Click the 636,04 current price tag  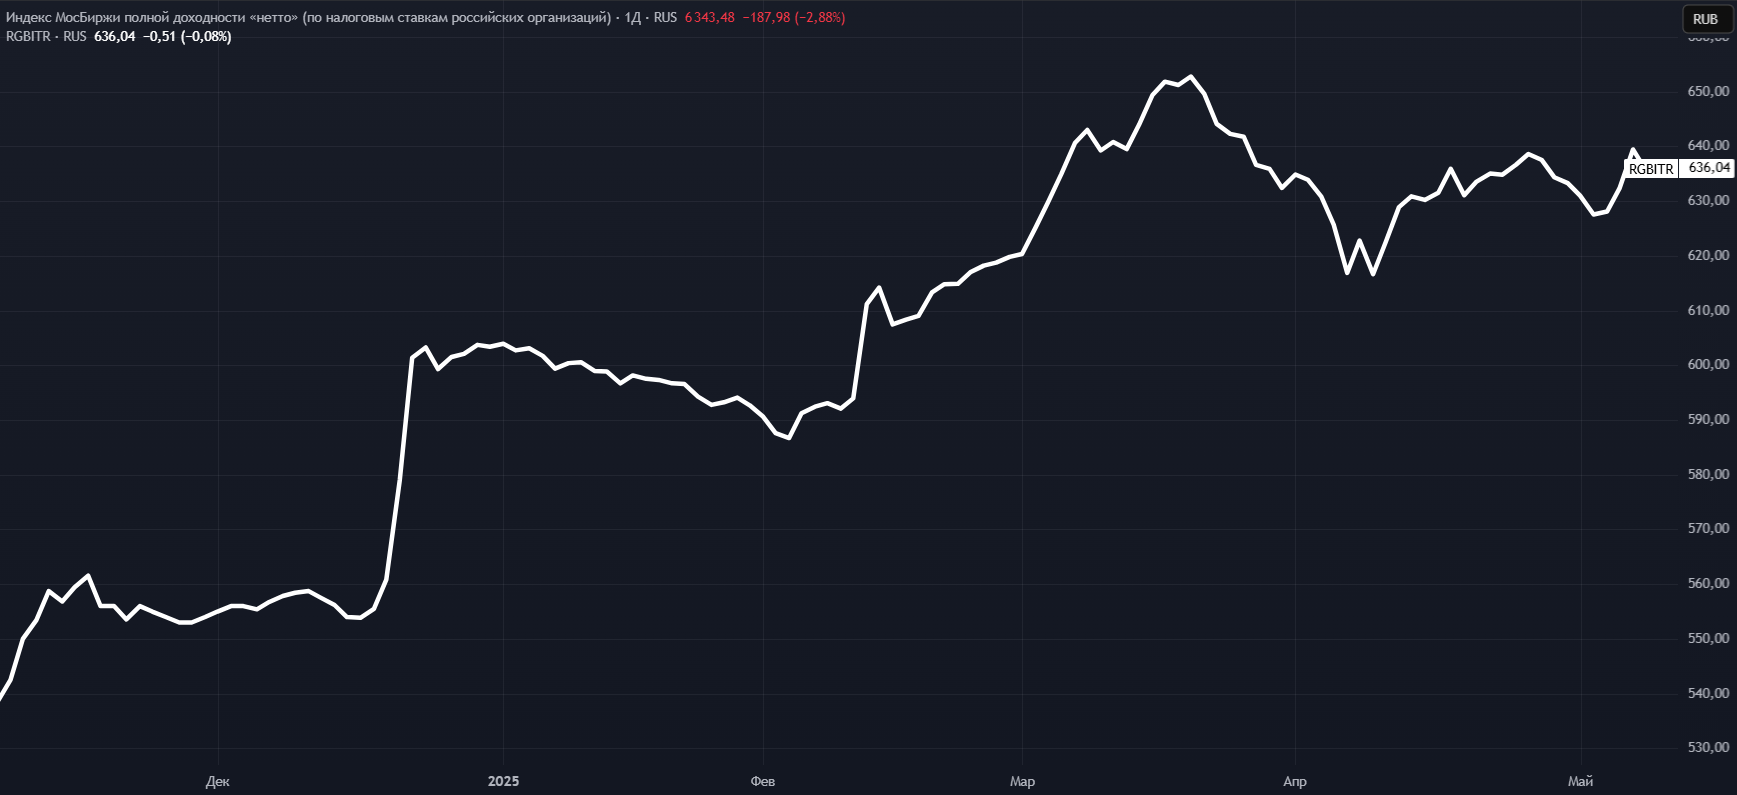click(1708, 168)
